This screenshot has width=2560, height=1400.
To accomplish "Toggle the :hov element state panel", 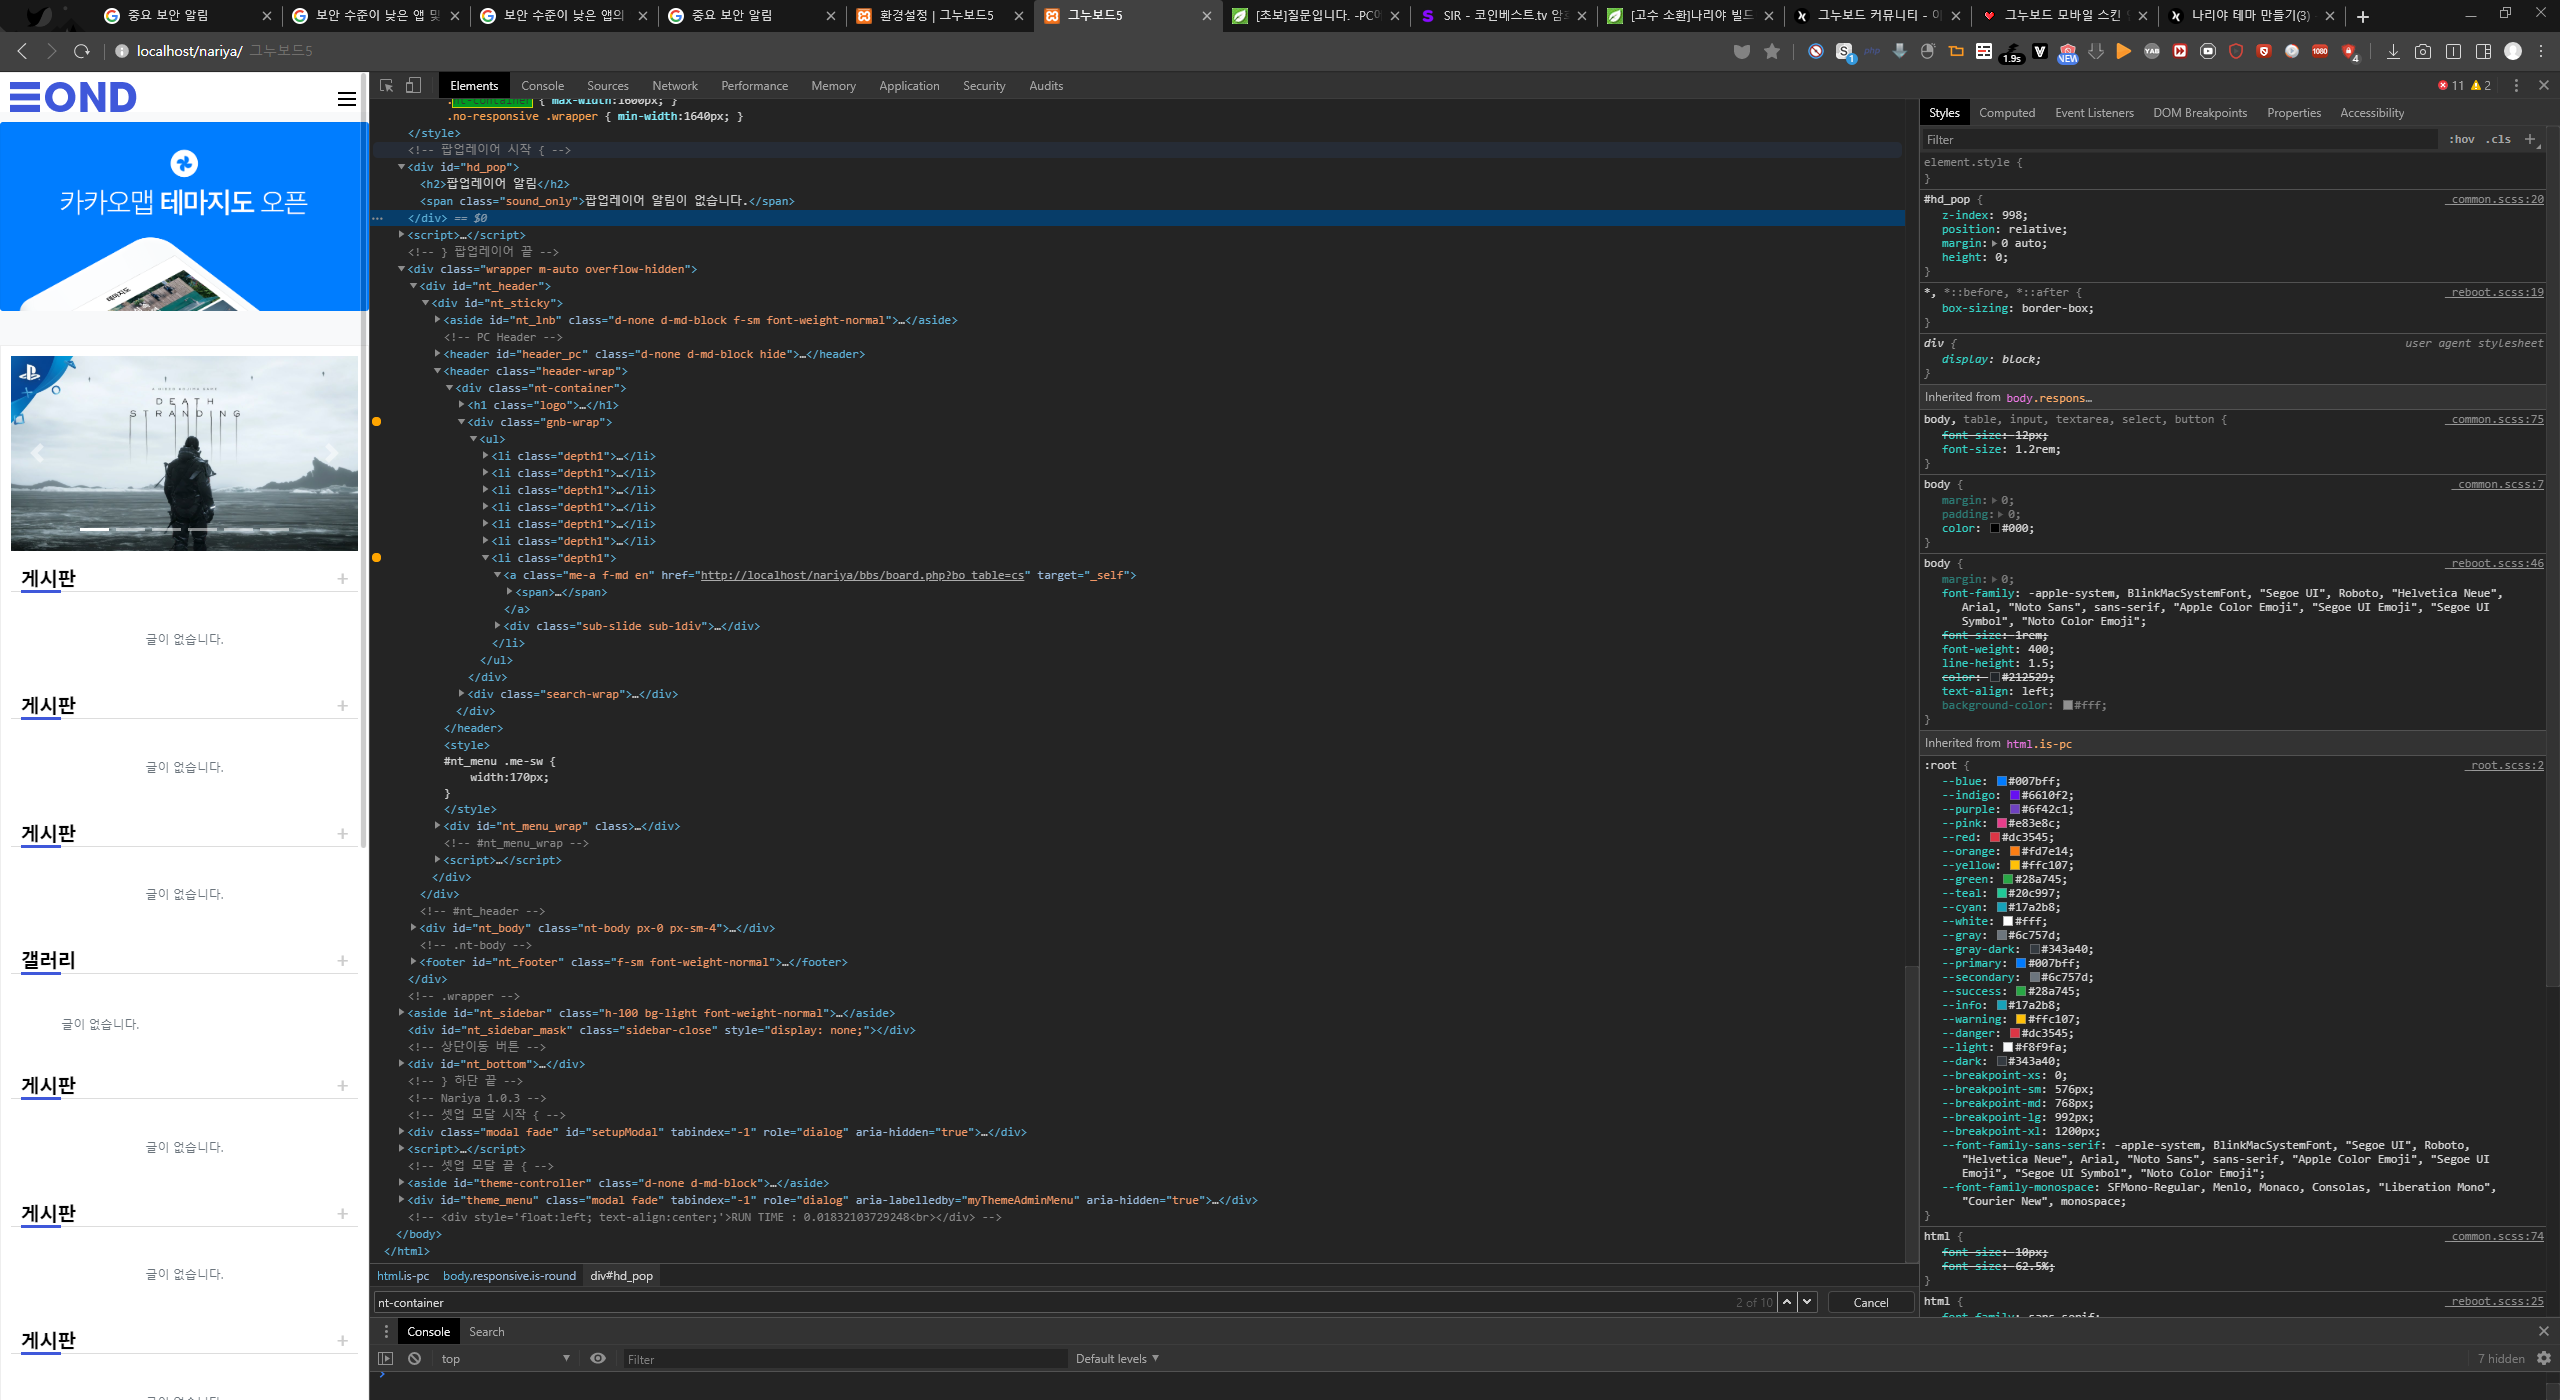I will (x=2461, y=140).
